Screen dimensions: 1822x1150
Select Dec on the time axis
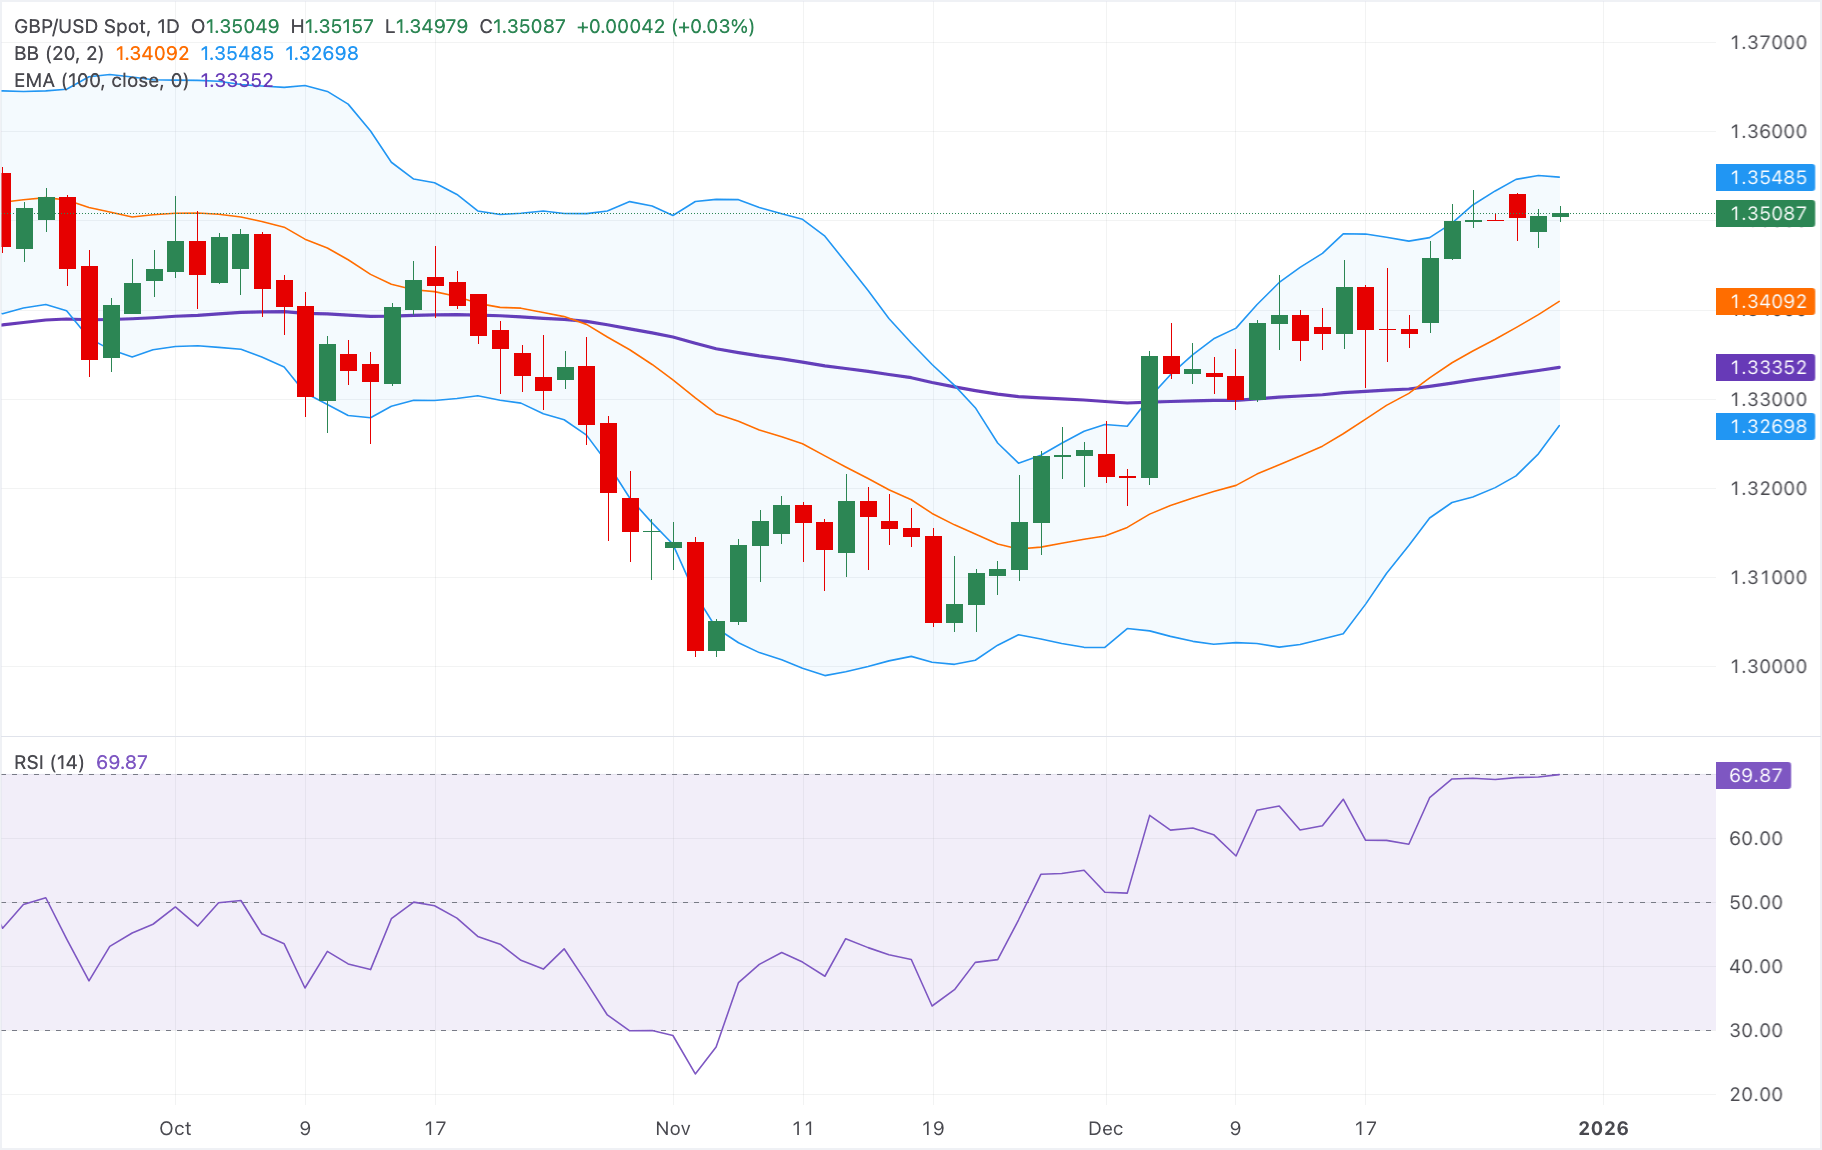(x=1106, y=1128)
